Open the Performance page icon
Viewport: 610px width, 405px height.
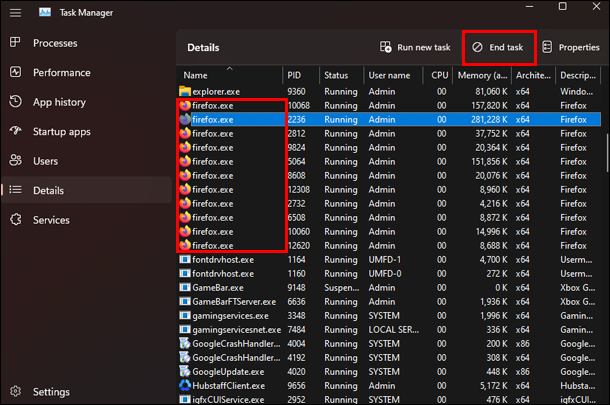[16, 72]
